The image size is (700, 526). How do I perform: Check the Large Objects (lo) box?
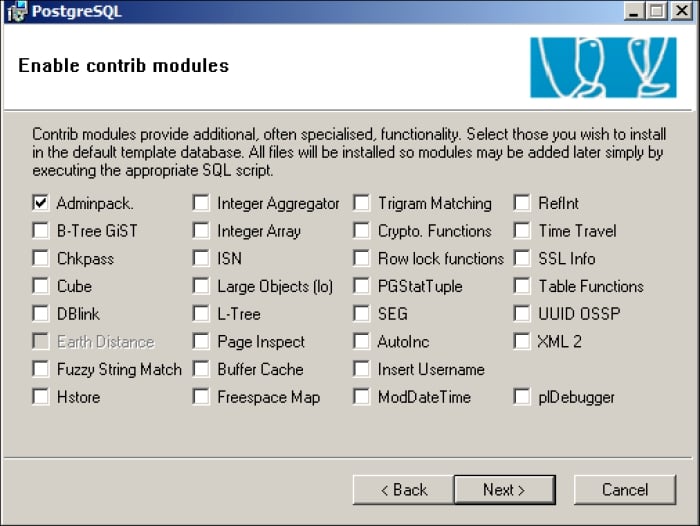click(201, 286)
